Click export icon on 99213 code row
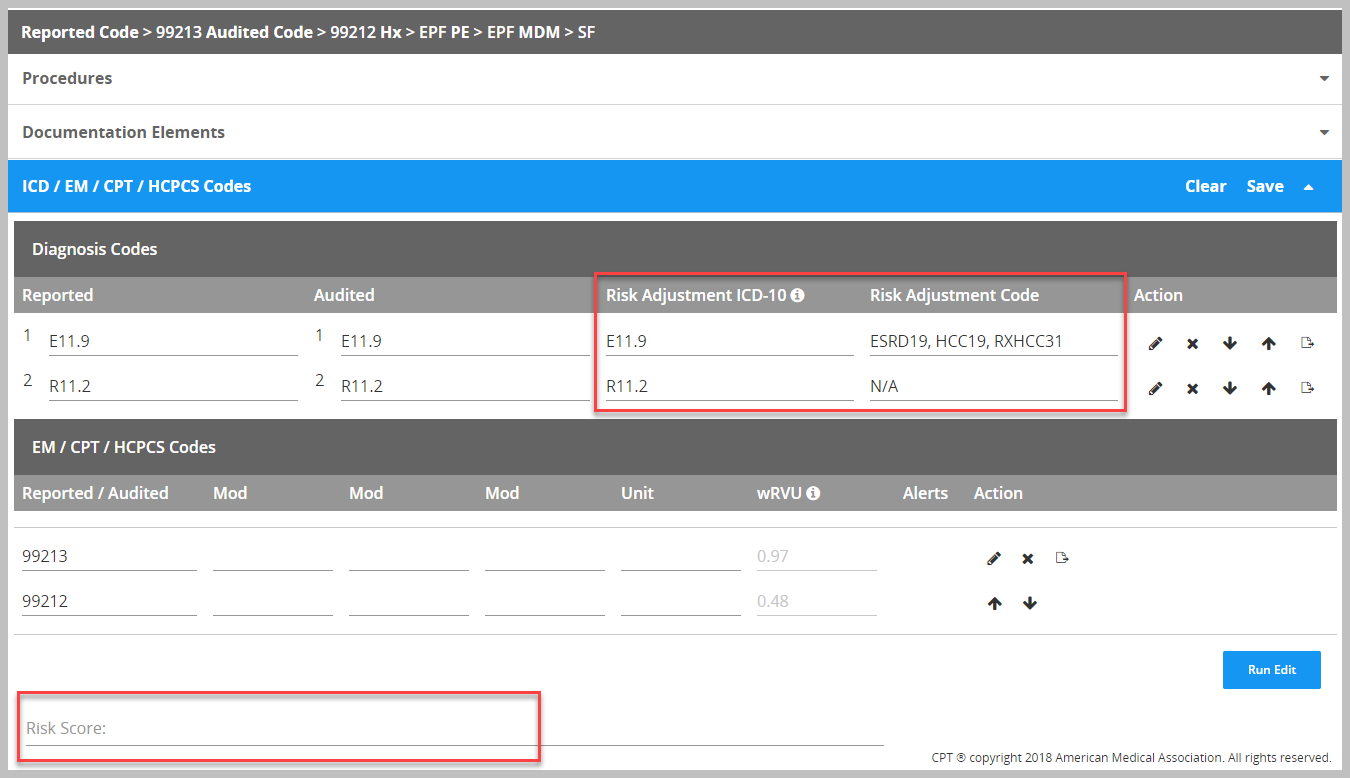Viewport: 1350px width, 778px height. 1063,558
